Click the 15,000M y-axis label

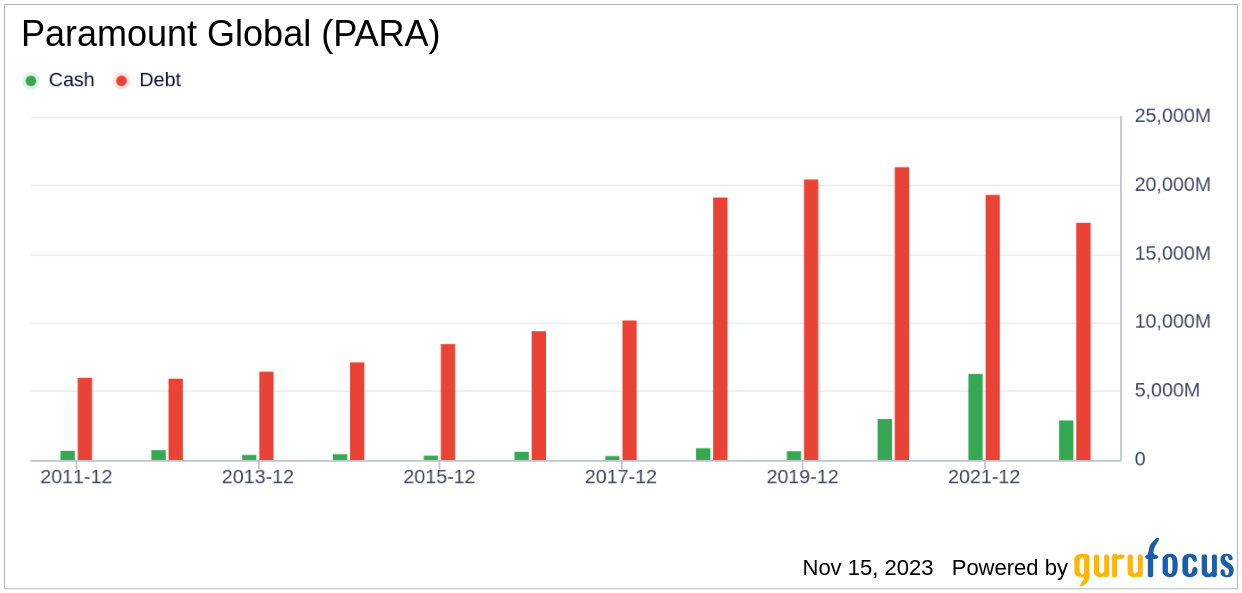tap(1172, 254)
